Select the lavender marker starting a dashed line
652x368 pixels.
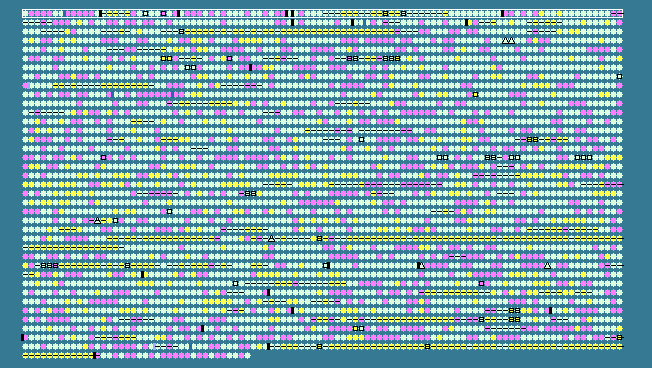click(154, 346)
